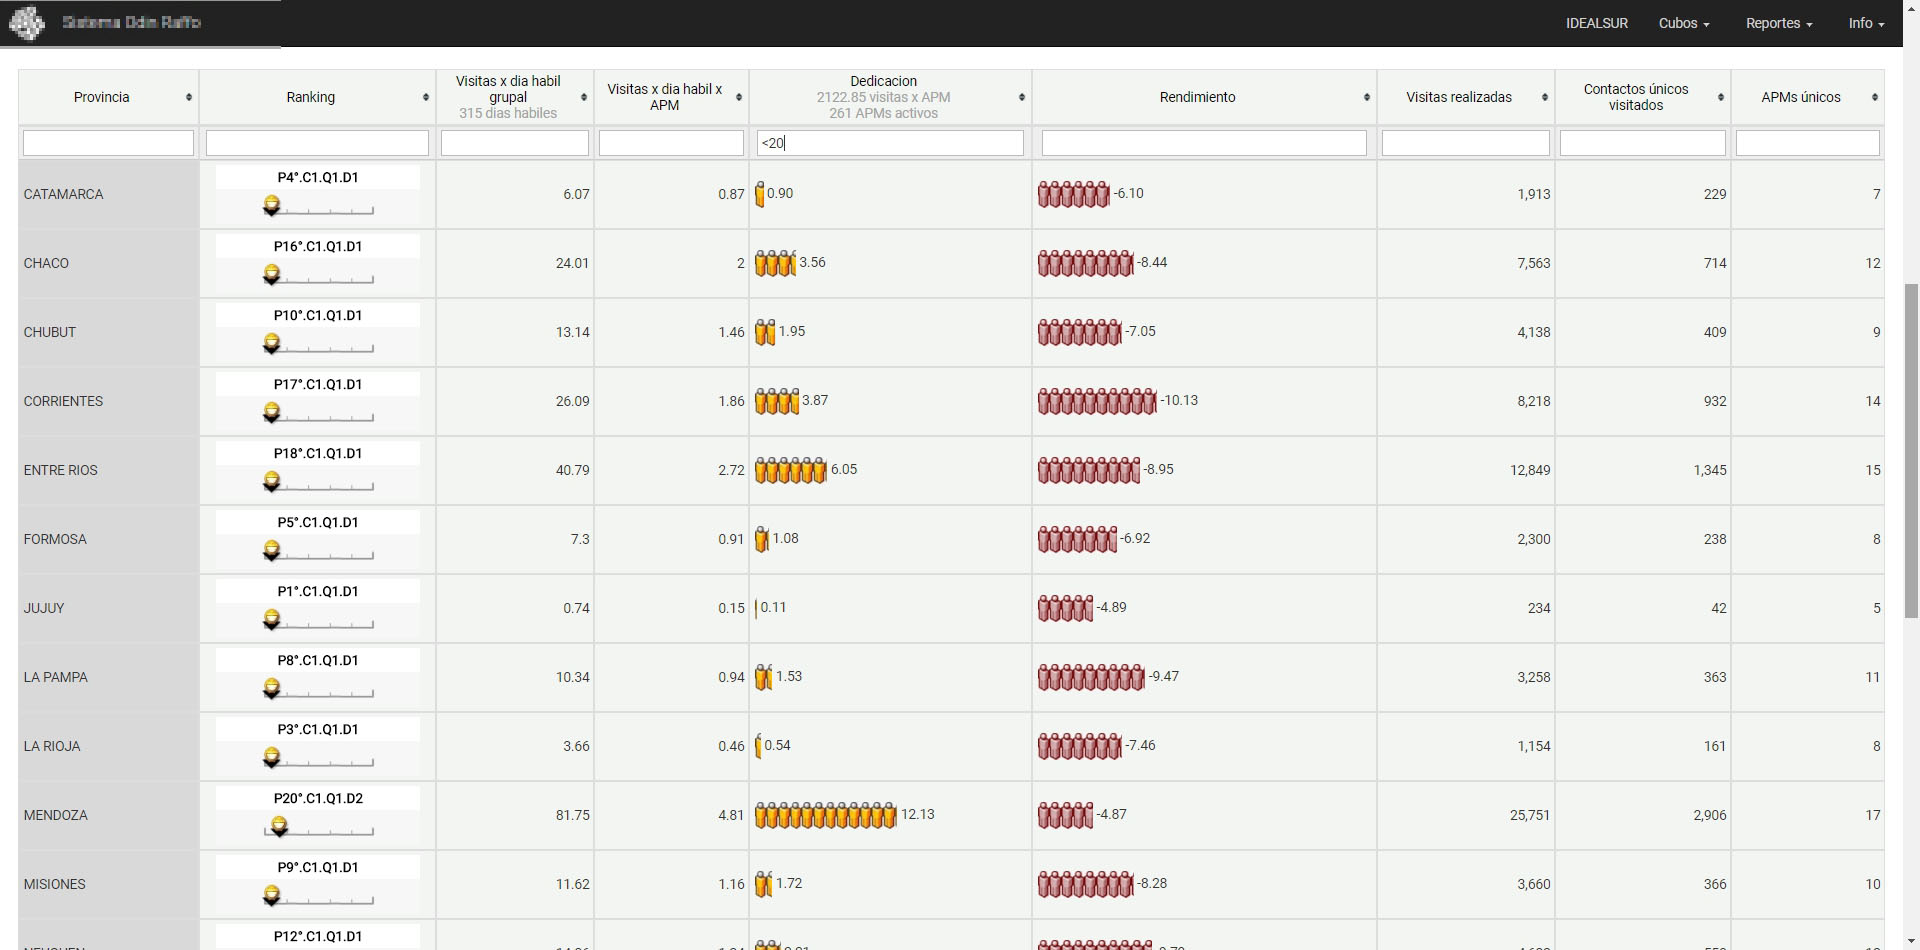Click the Provincia filter input box
The height and width of the screenshot is (950, 1920).
click(108, 143)
